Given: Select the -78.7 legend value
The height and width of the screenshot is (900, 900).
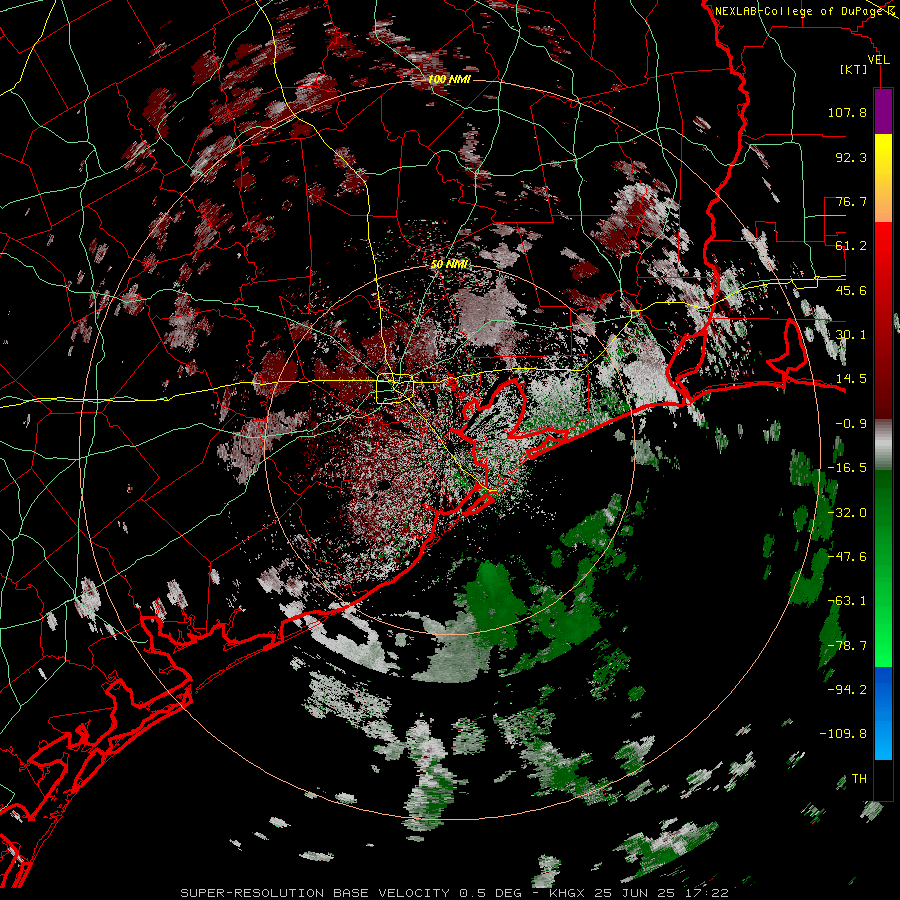Looking at the screenshot, I should point(847,646).
